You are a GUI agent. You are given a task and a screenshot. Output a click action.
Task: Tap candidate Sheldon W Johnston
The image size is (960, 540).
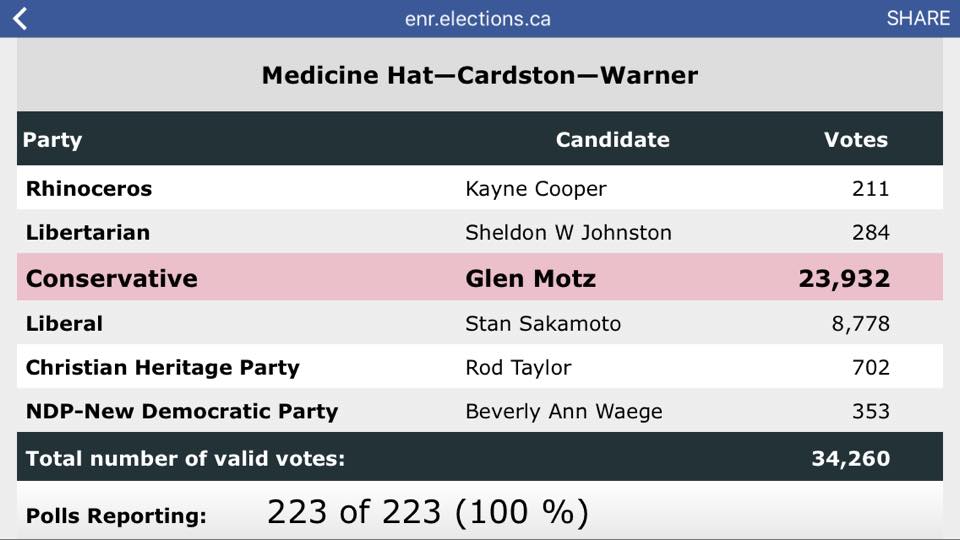pos(568,232)
